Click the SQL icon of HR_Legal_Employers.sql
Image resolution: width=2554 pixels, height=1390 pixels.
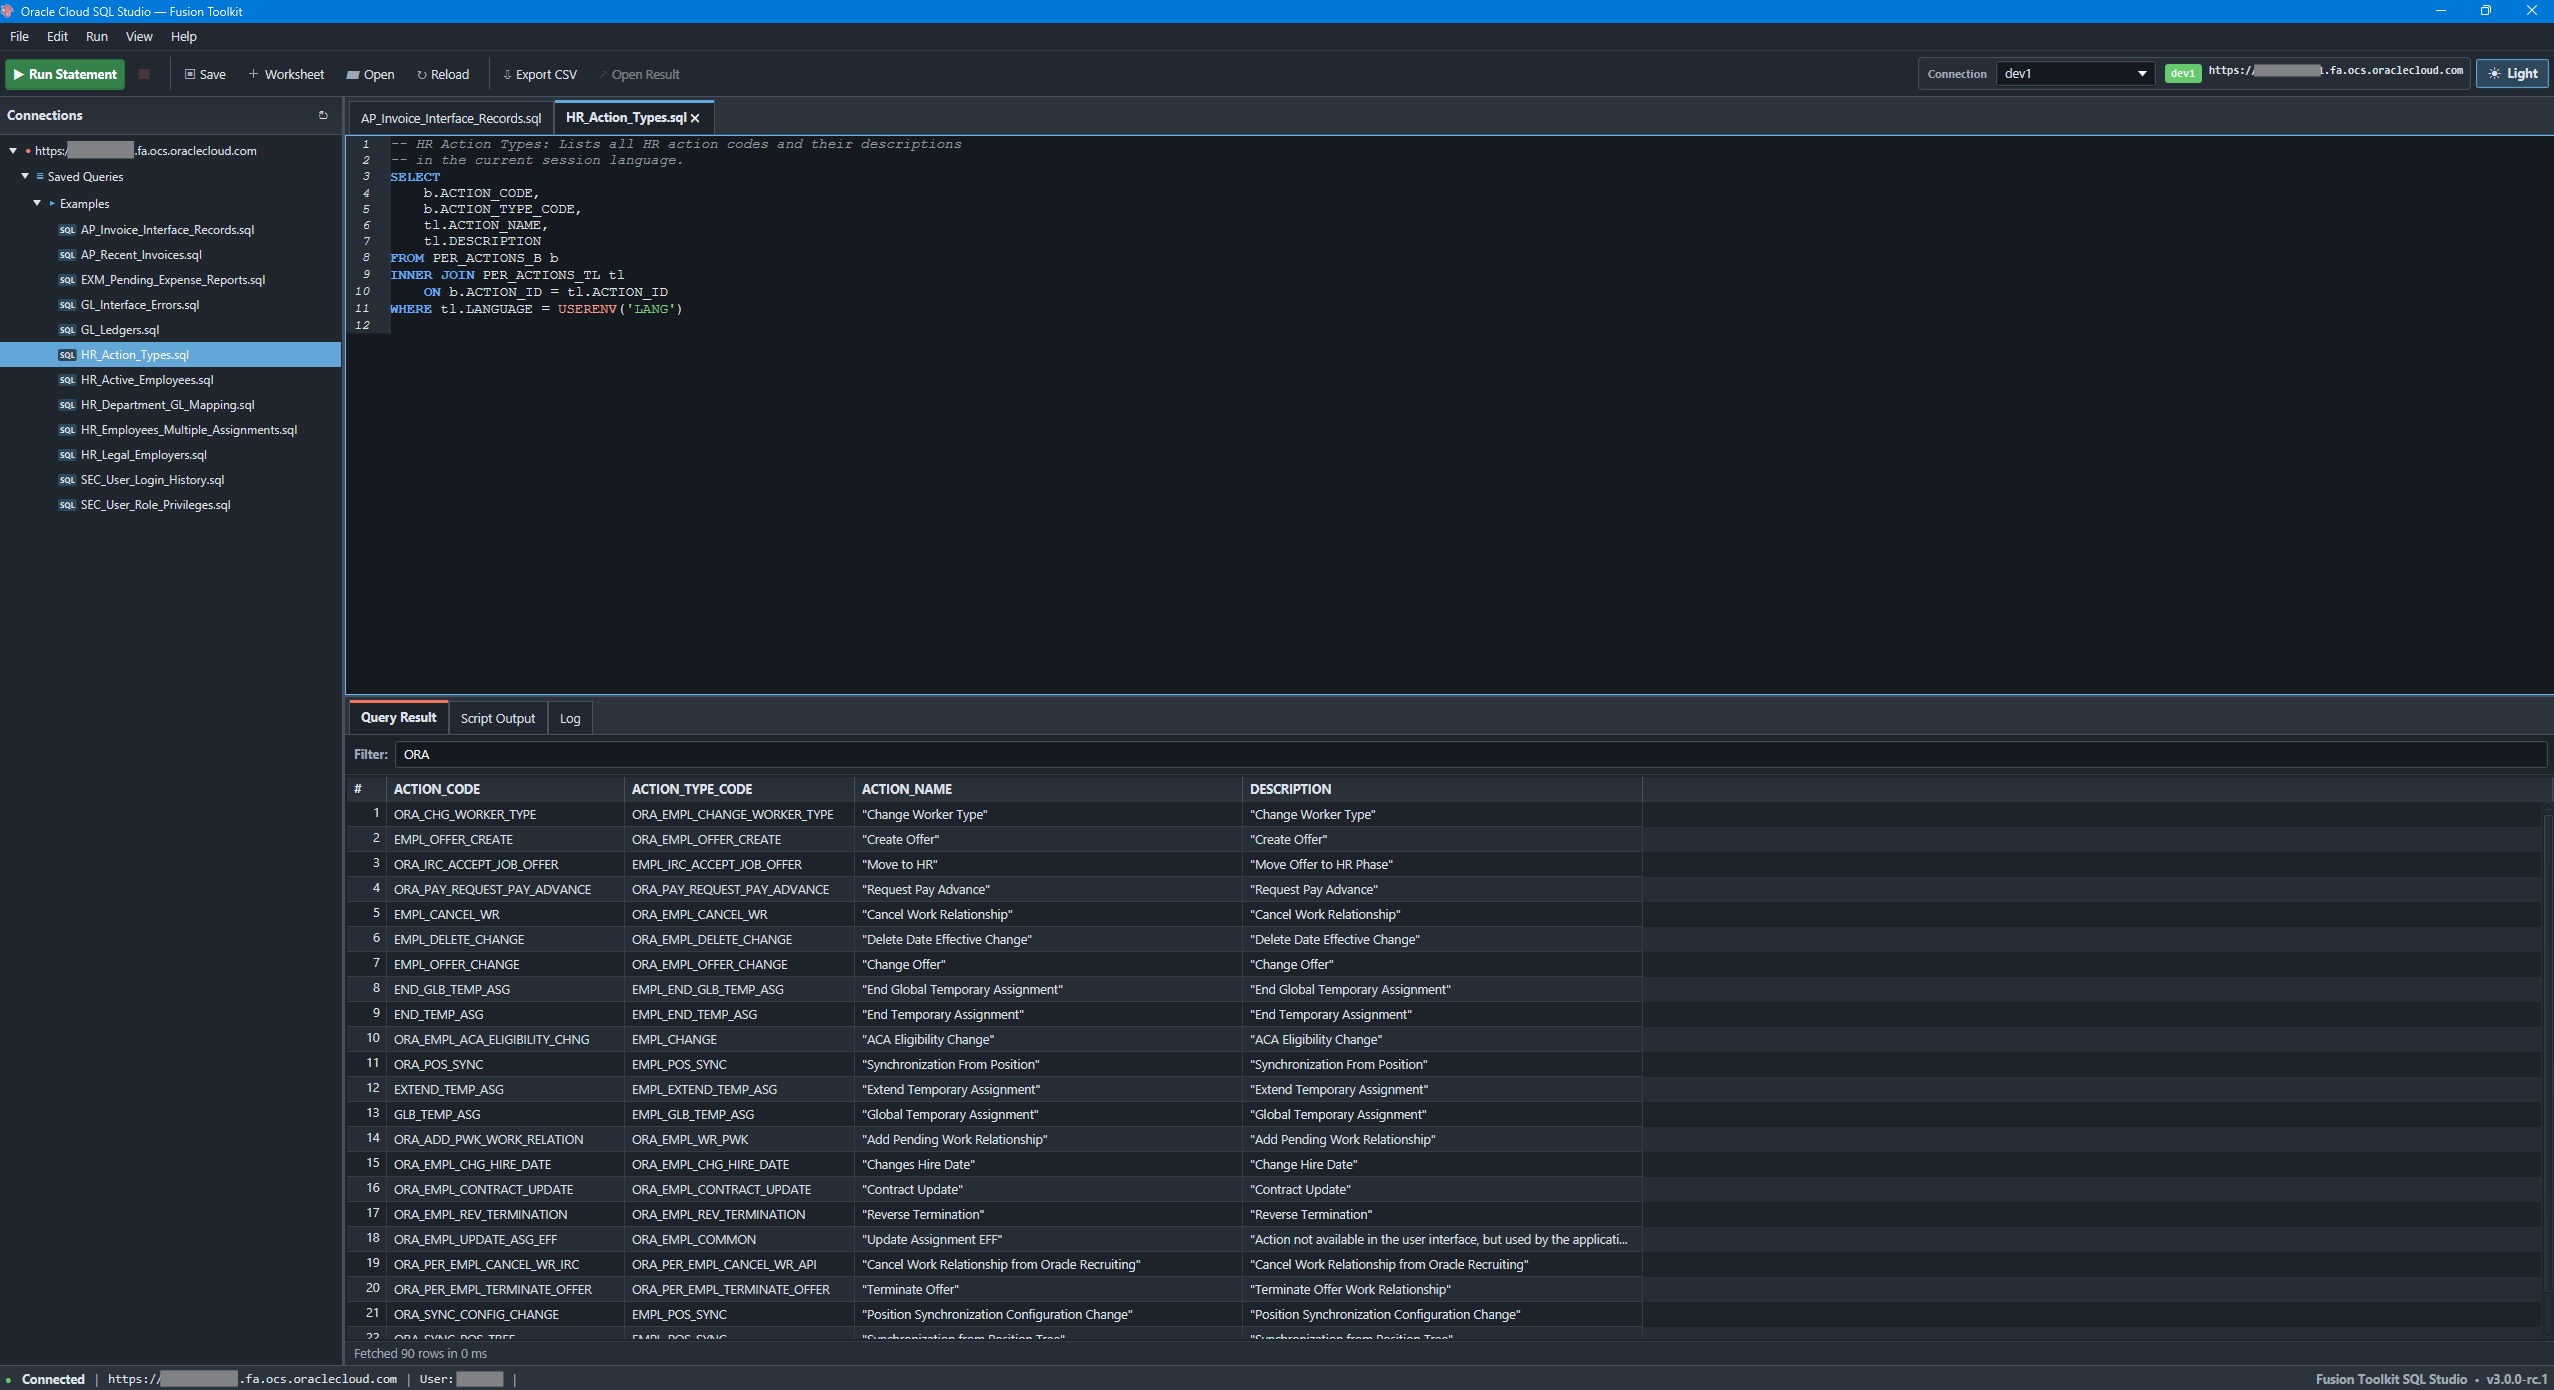[x=67, y=455]
